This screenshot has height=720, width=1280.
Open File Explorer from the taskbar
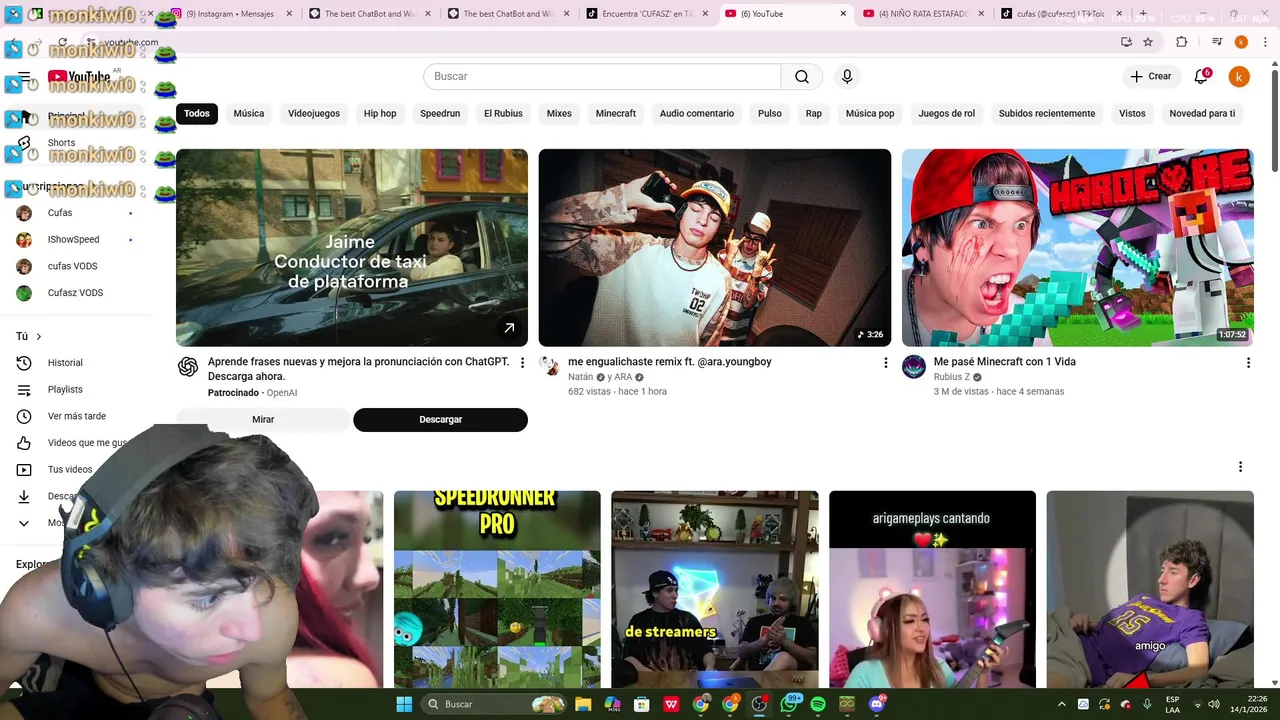(x=583, y=704)
